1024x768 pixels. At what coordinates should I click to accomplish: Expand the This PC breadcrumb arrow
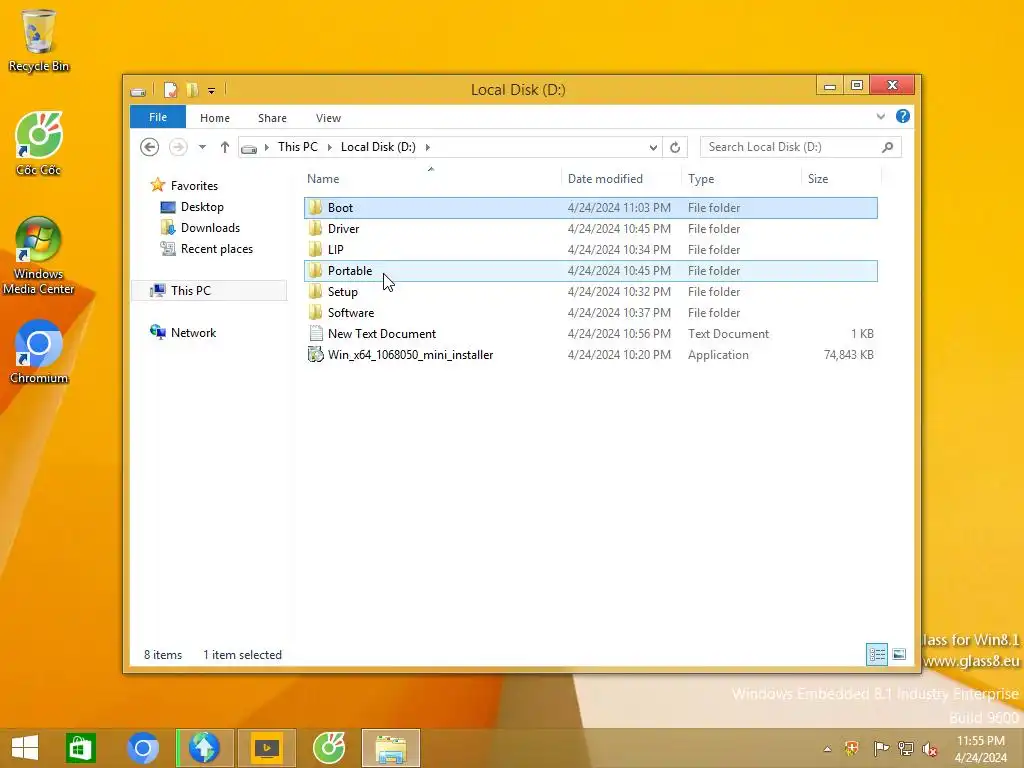pyautogui.click(x=329, y=147)
